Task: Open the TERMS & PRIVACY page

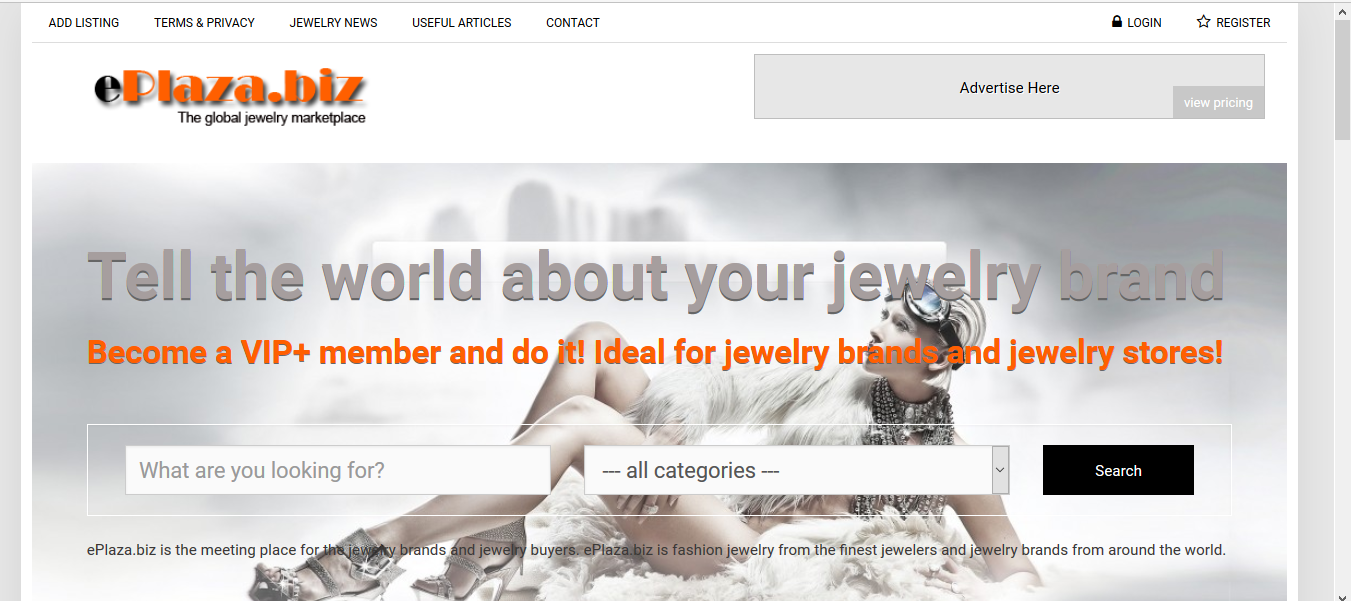Action: (204, 22)
